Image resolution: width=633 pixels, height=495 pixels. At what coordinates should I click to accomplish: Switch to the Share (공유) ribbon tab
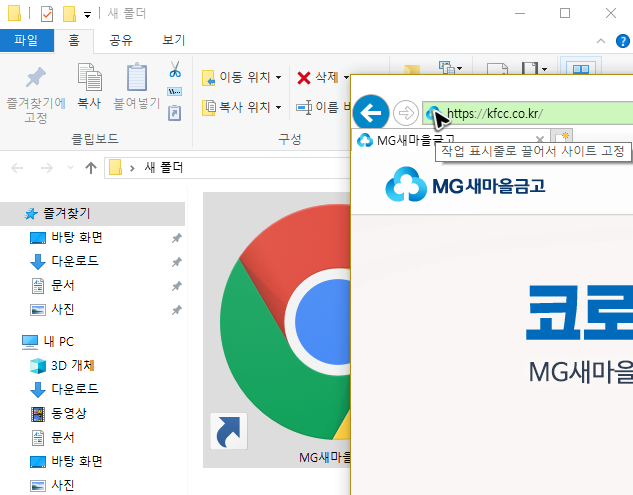coord(121,40)
